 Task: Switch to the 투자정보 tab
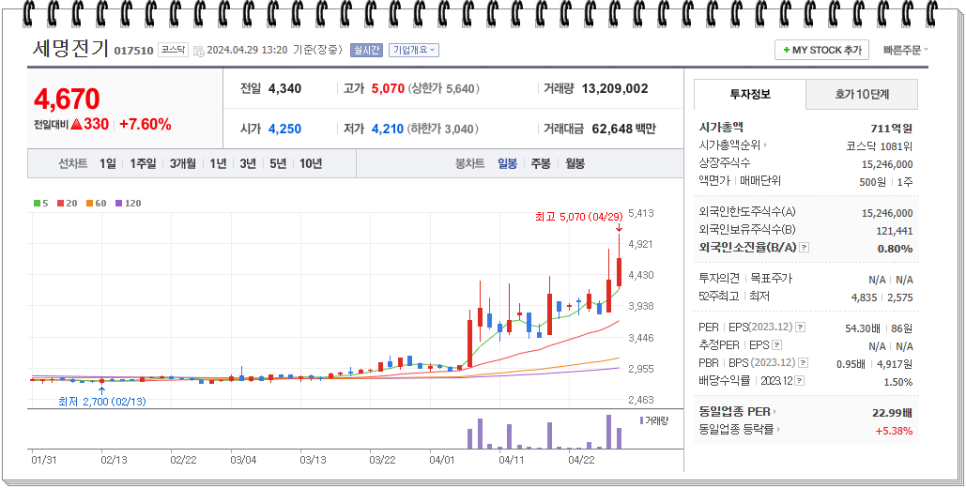coord(750,94)
